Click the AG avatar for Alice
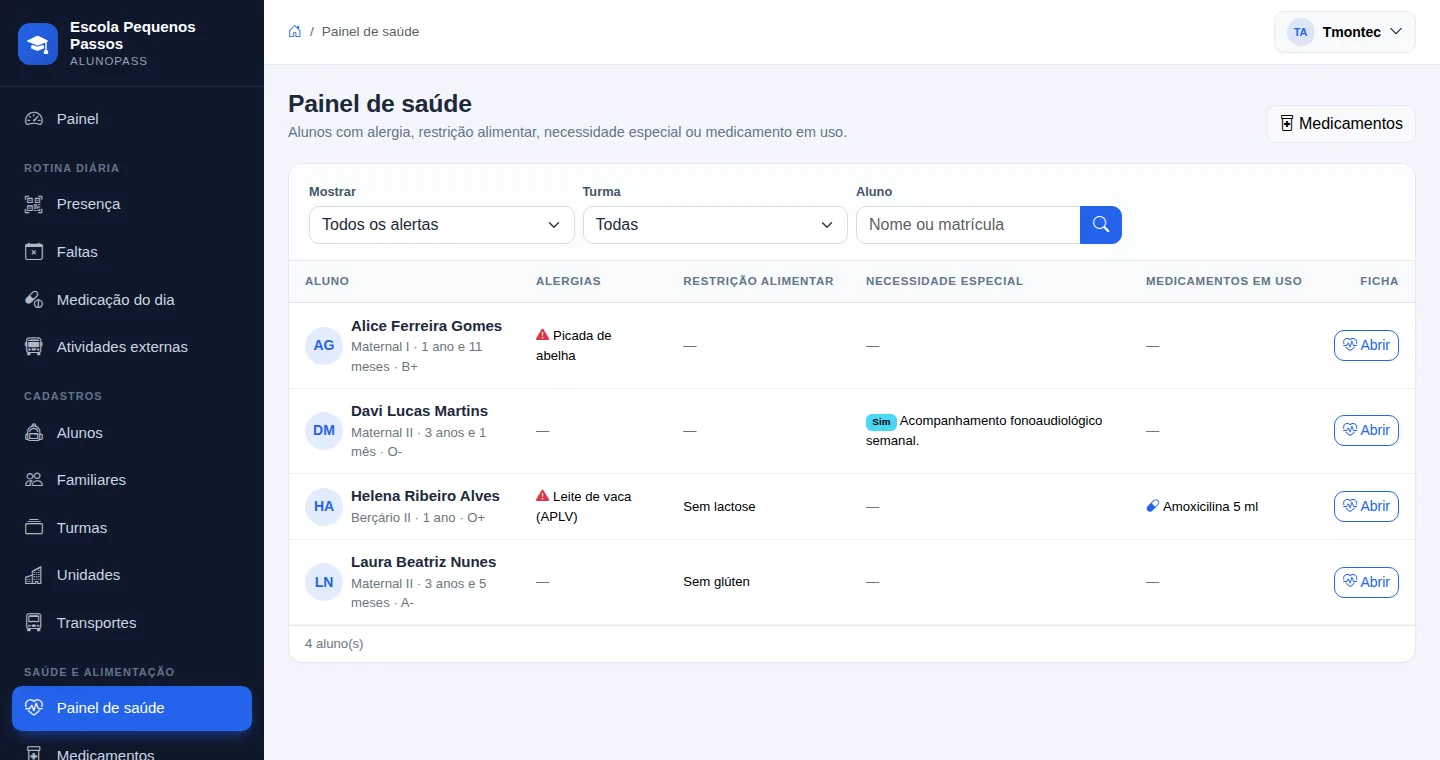1440x760 pixels. click(x=324, y=345)
